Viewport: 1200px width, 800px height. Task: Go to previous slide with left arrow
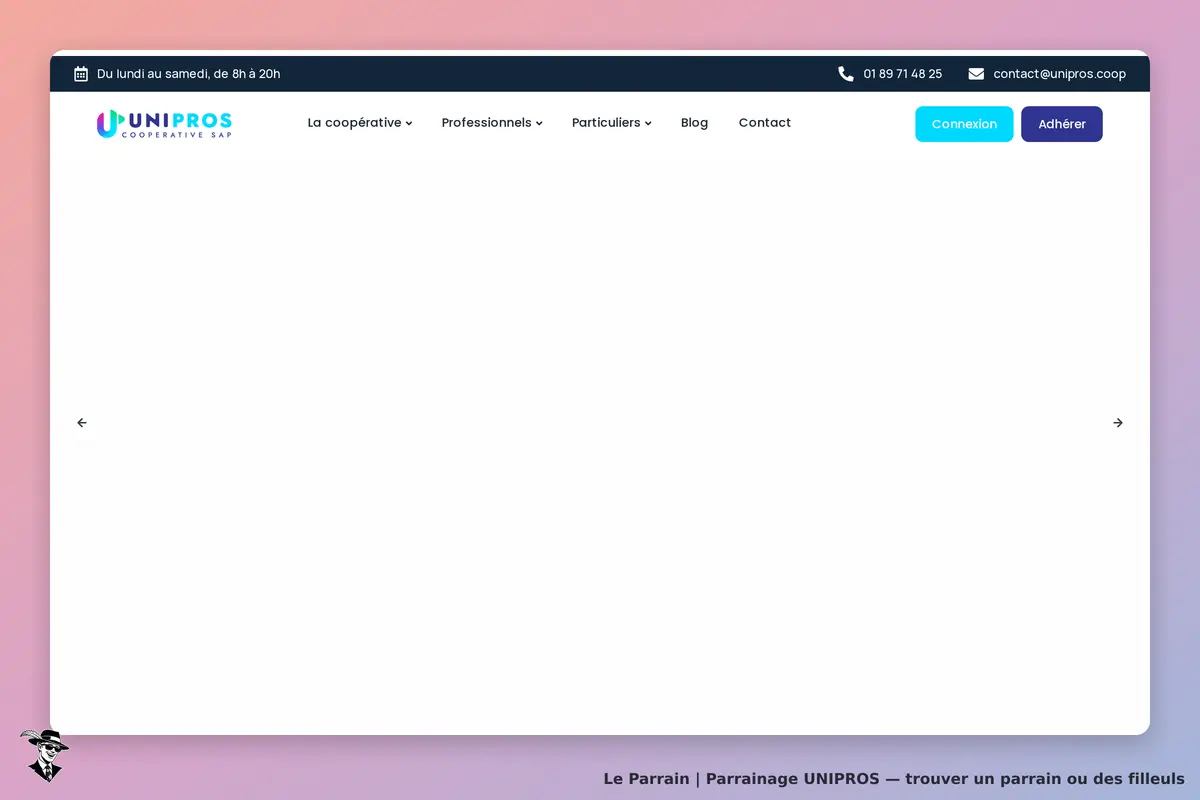82,423
